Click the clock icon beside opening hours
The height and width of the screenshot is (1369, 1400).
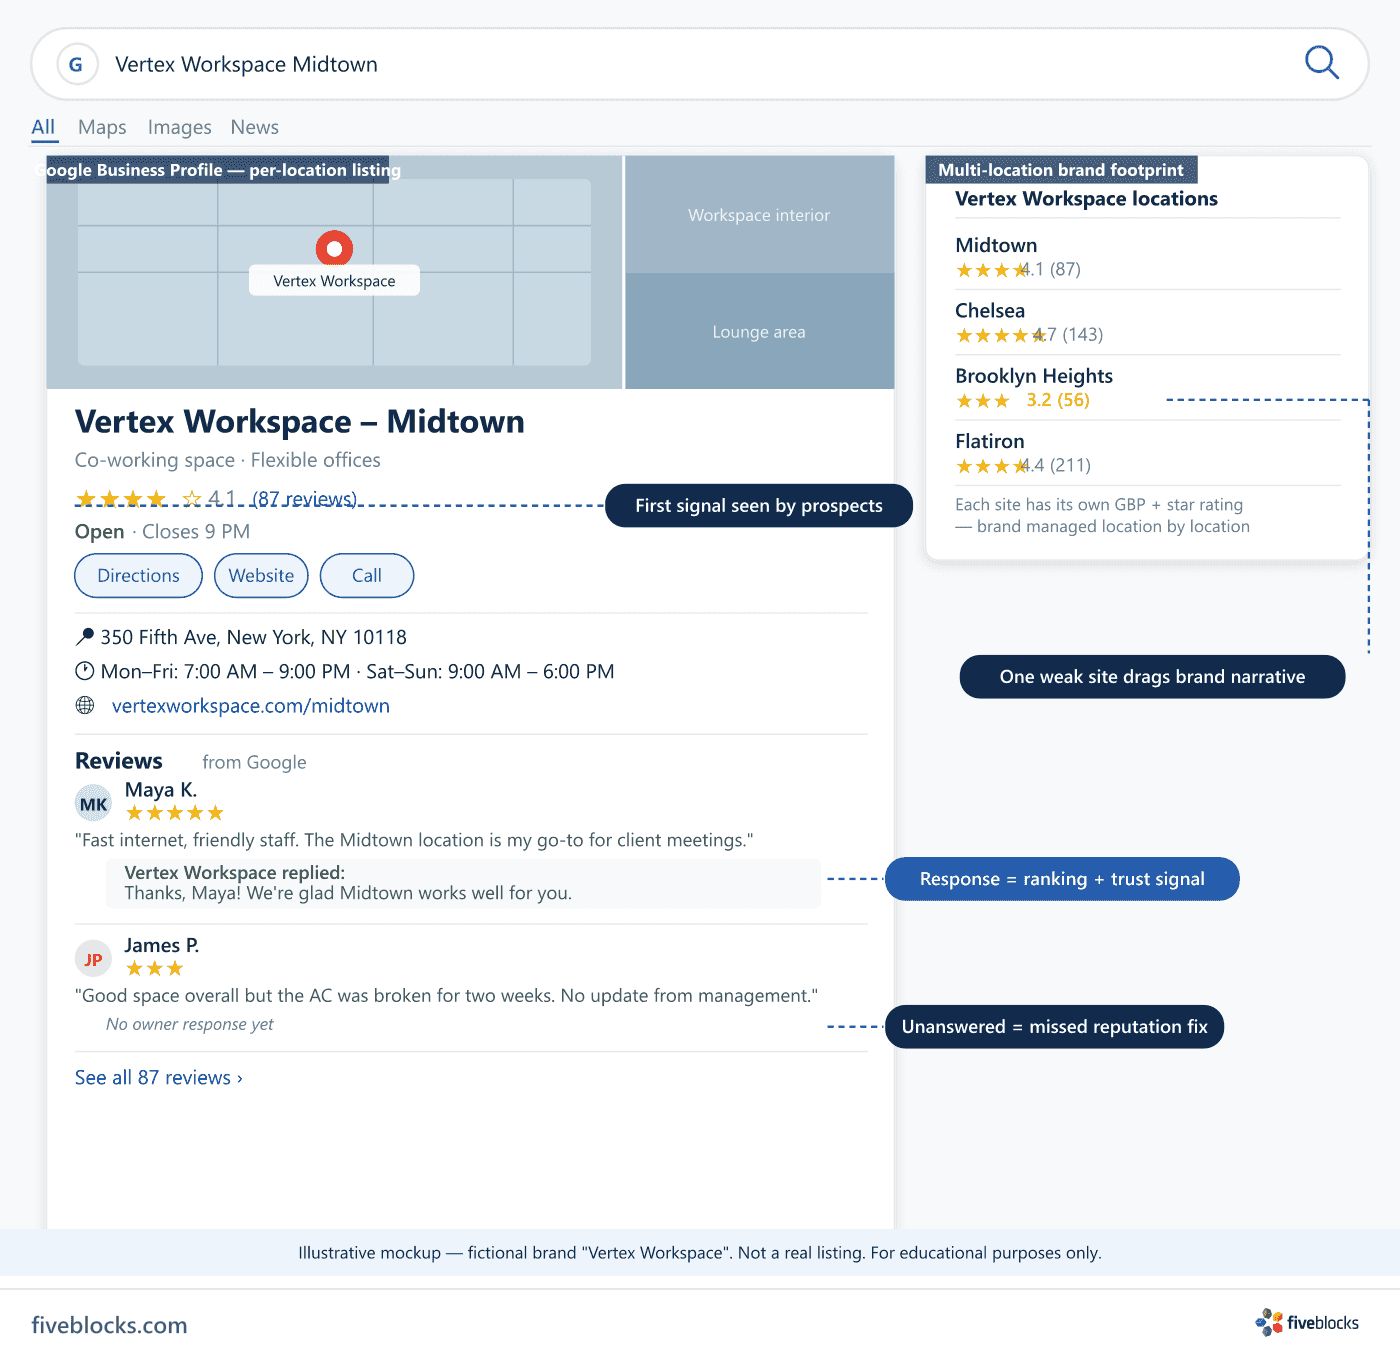(x=85, y=671)
